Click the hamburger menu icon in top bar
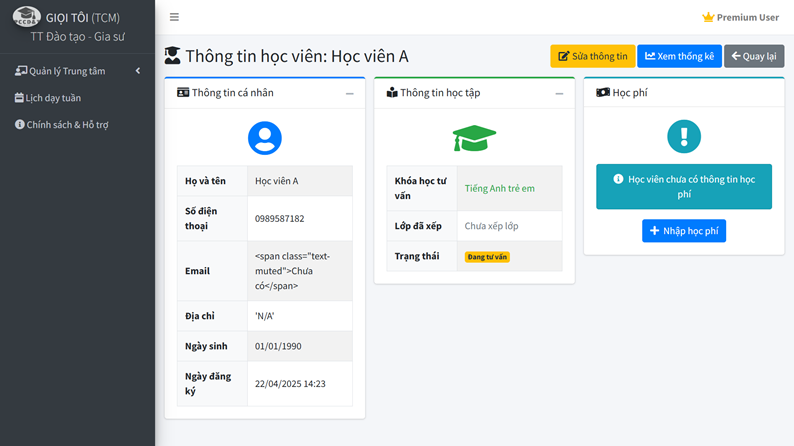Image resolution: width=794 pixels, height=446 pixels. (x=174, y=17)
